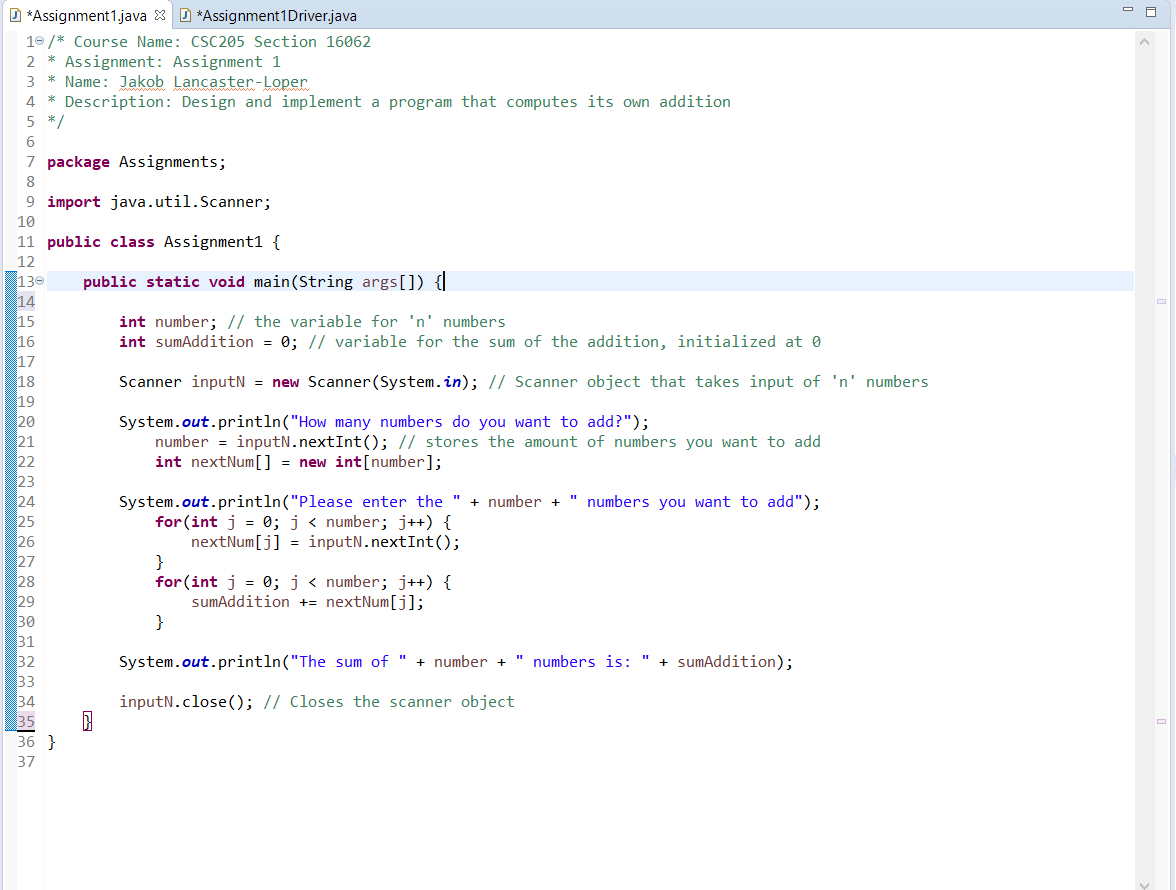
Task: Close the Assignment1.java tab
Action: coord(160,15)
